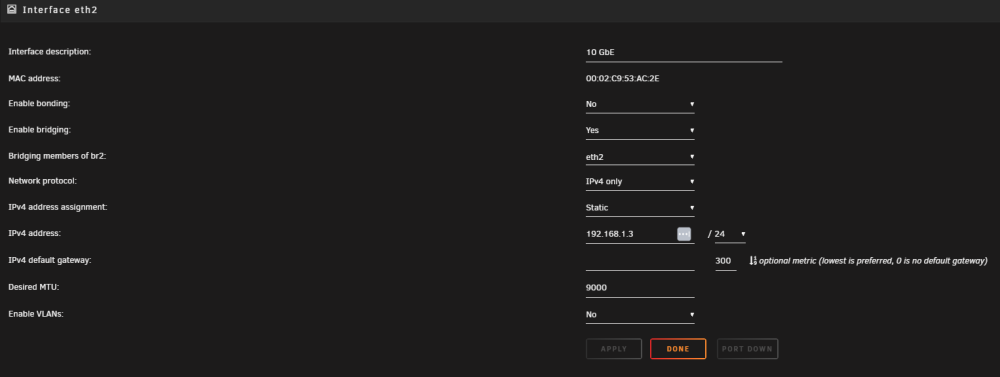Click the gateway metric field showing 300
1000x377 pixels.
726,262
